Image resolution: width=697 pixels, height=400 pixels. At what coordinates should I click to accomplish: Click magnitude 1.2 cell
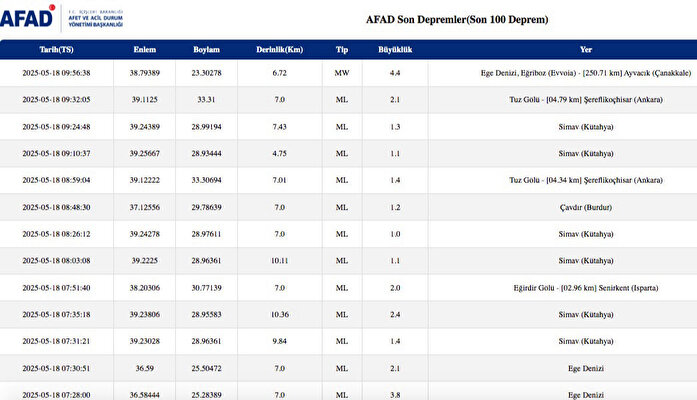point(395,207)
